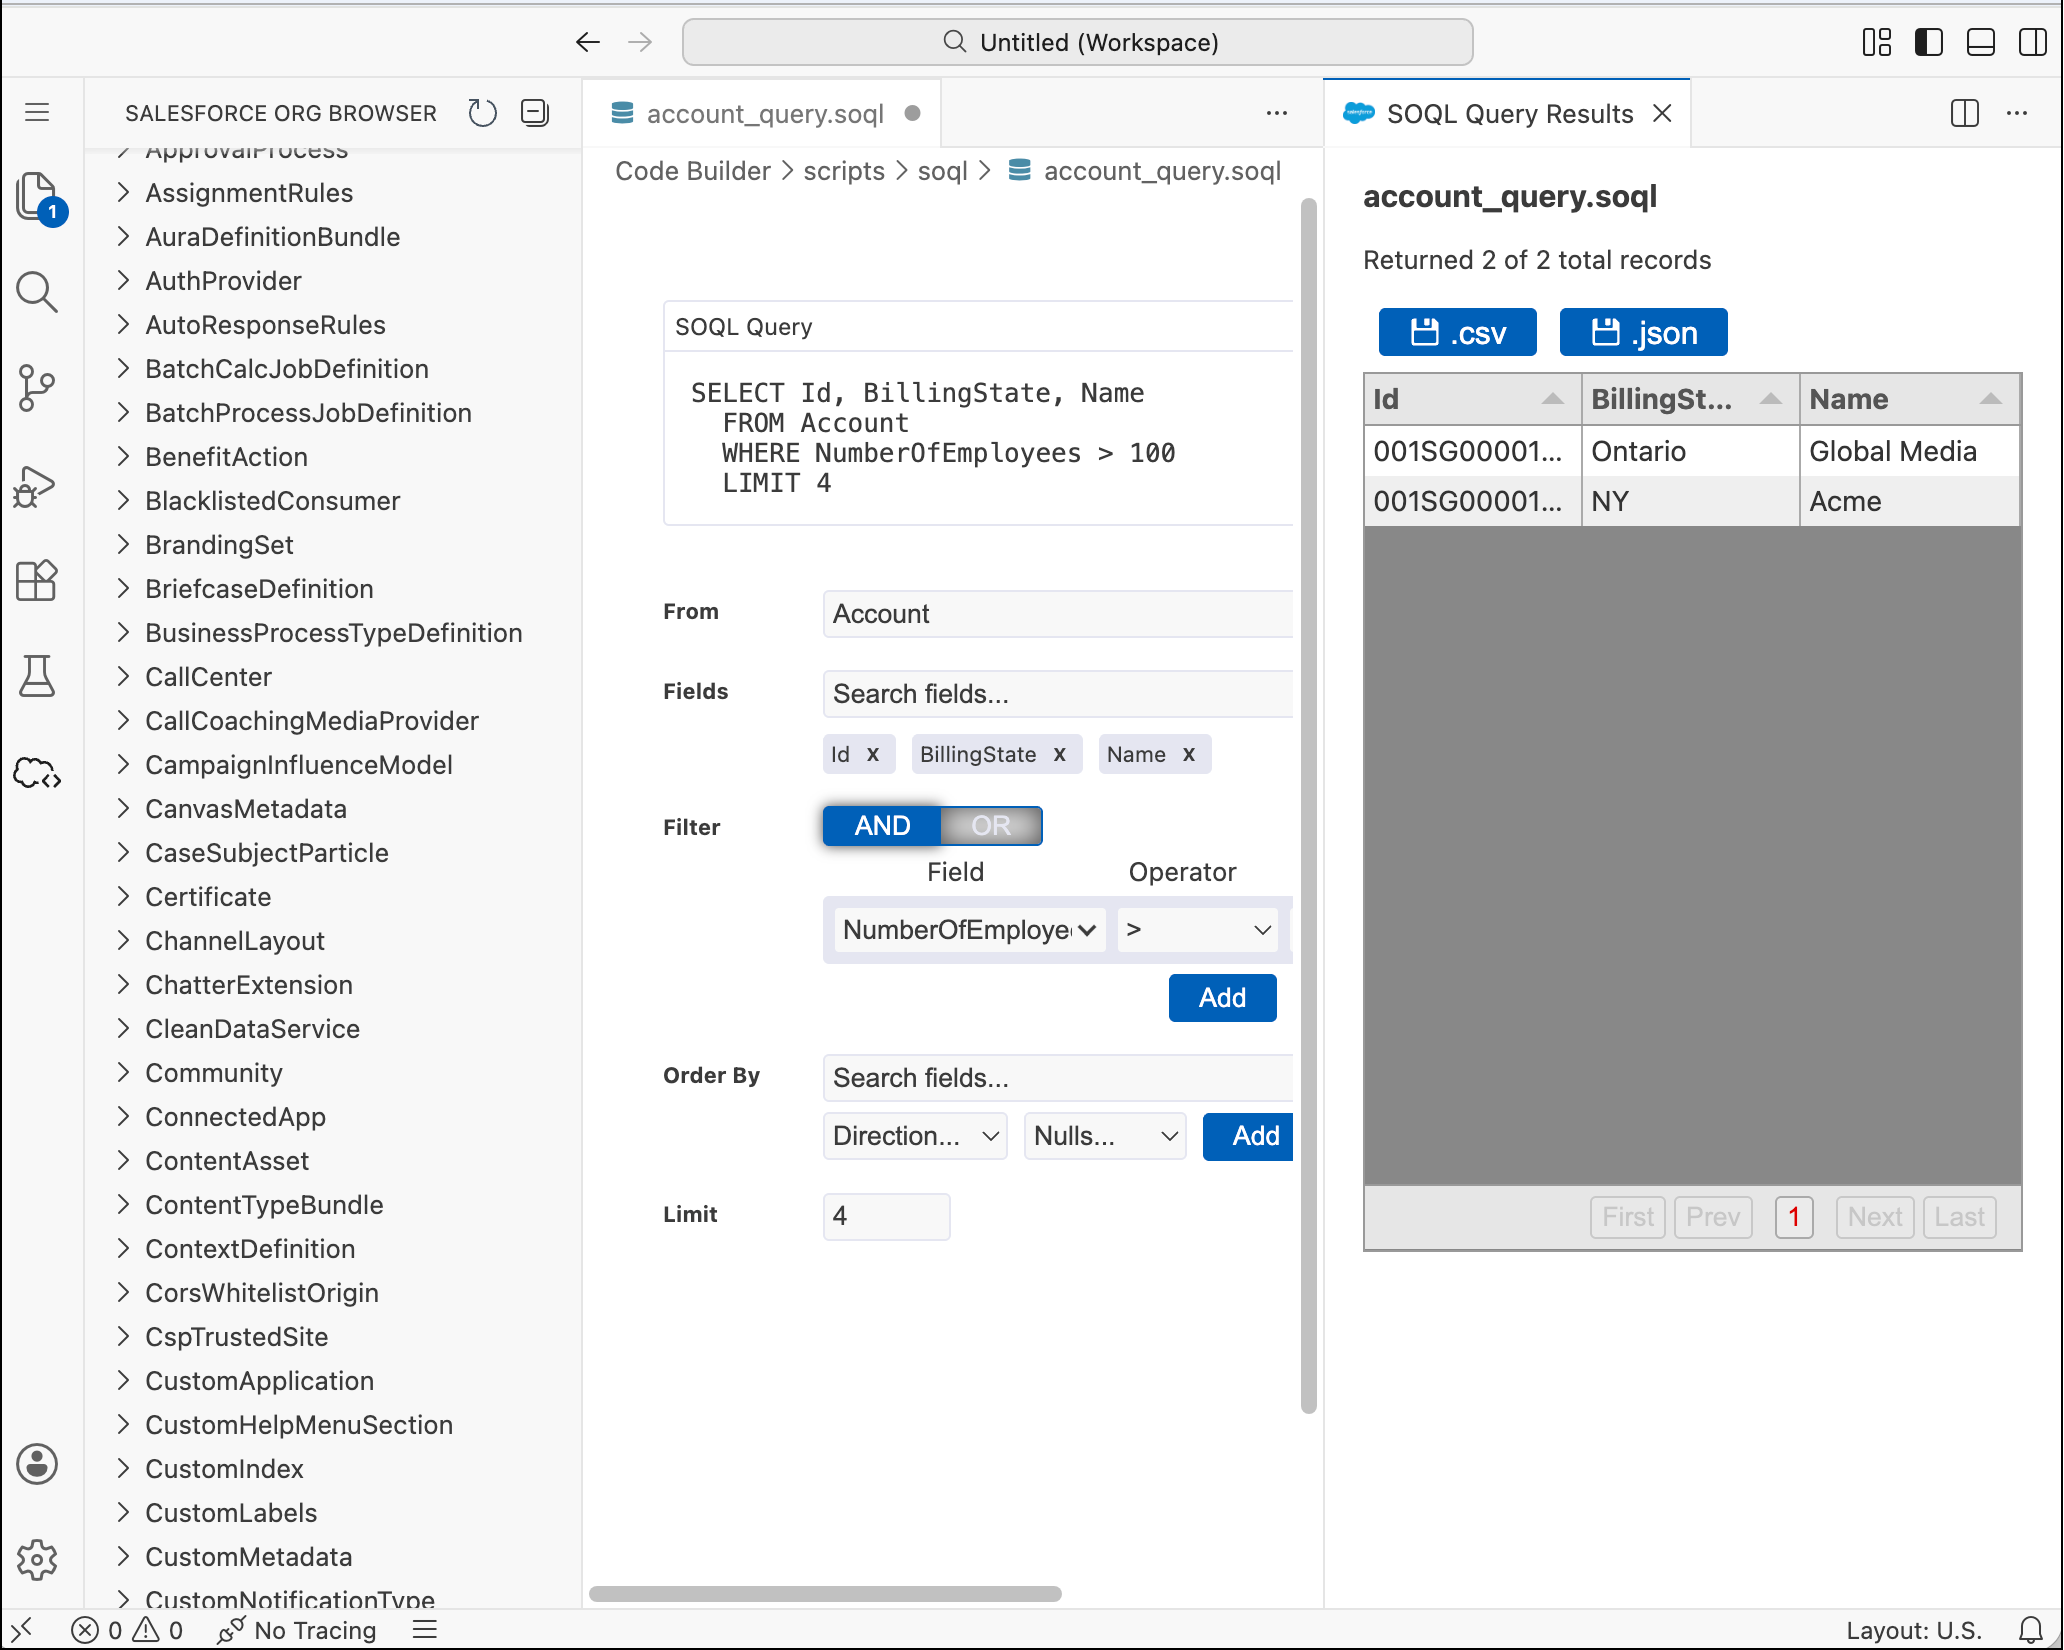Open the Nulls dropdown
This screenshot has width=2064, height=1650.
(x=1105, y=1136)
